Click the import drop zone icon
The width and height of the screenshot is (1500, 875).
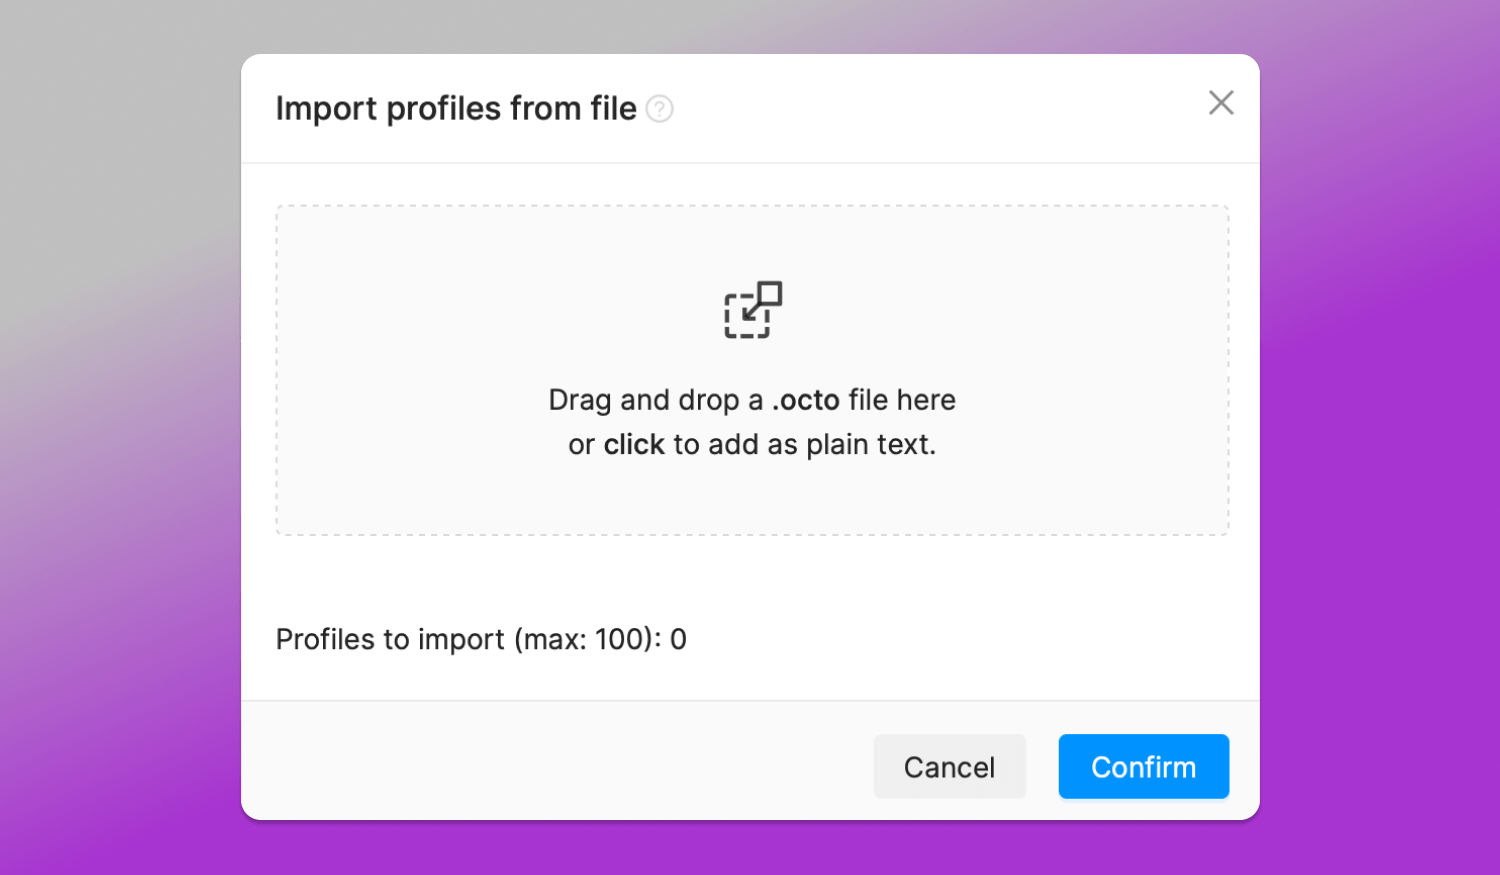pos(753,310)
